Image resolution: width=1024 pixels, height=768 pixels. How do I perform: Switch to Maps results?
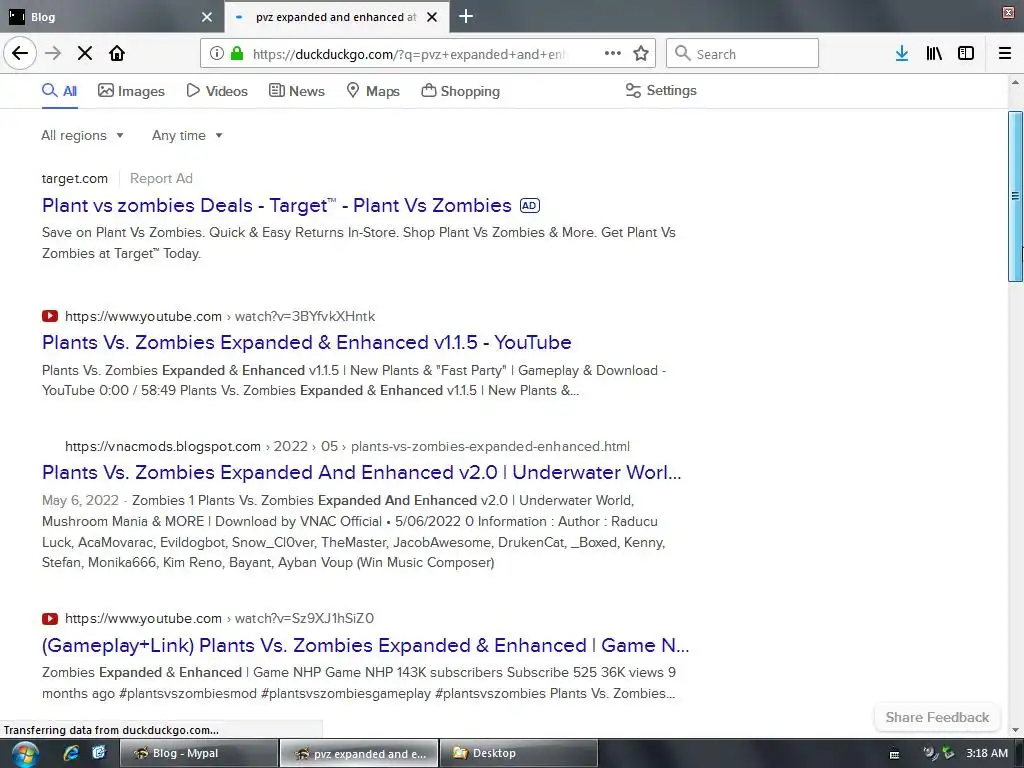tap(373, 91)
